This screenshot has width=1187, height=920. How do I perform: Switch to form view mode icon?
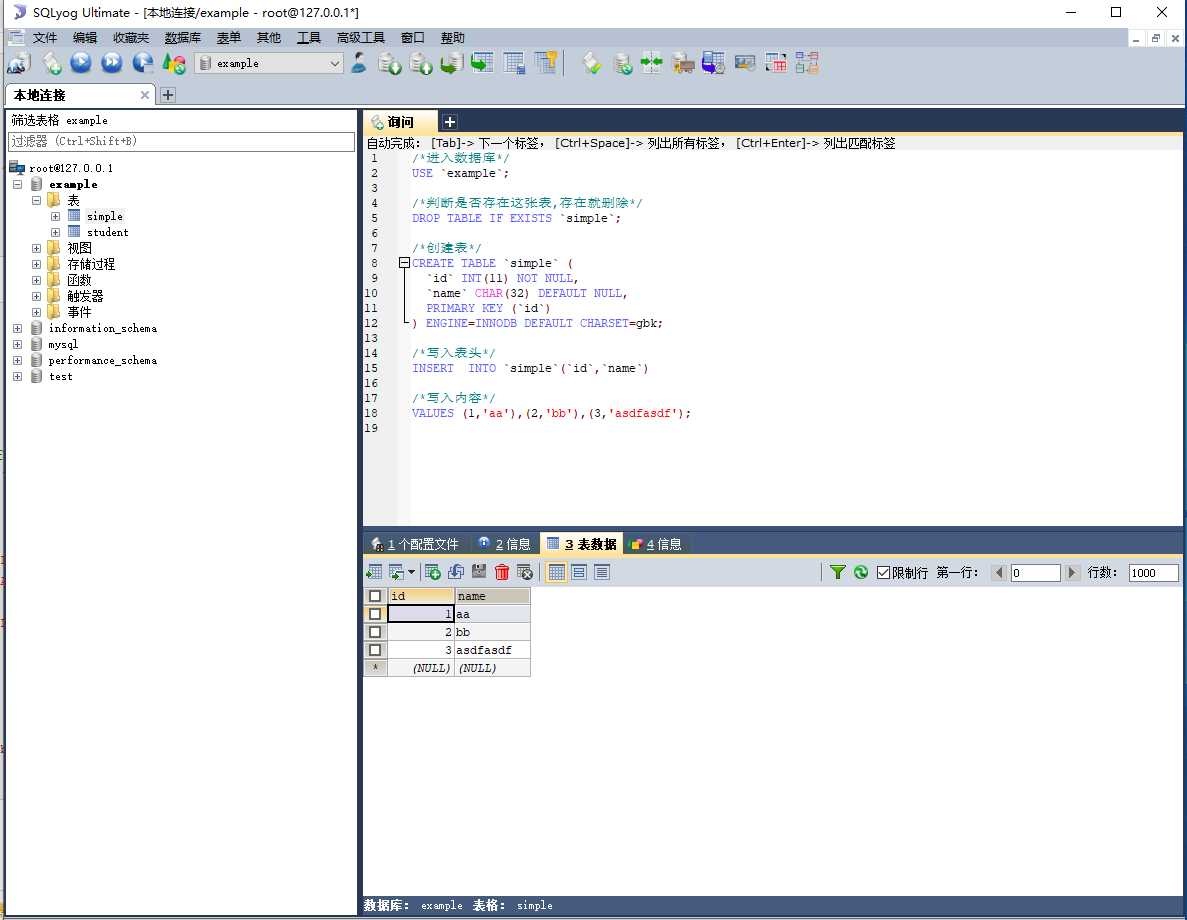pos(579,572)
